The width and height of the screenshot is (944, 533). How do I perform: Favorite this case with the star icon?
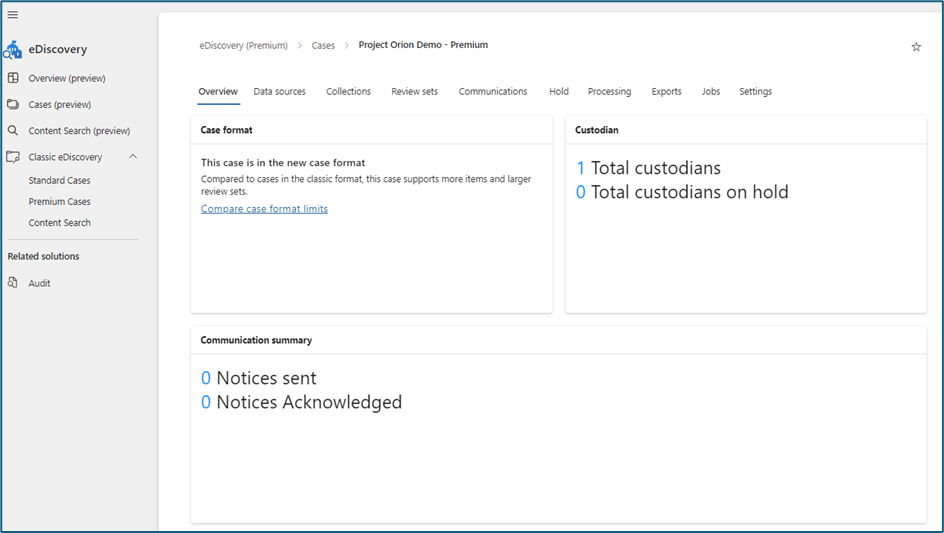pyautogui.click(x=916, y=47)
